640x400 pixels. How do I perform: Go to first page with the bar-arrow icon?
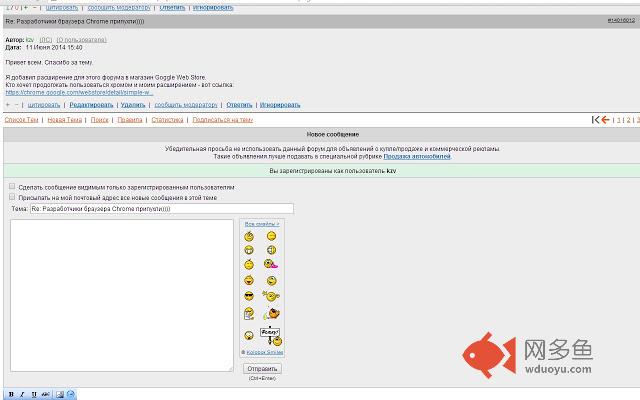point(596,120)
